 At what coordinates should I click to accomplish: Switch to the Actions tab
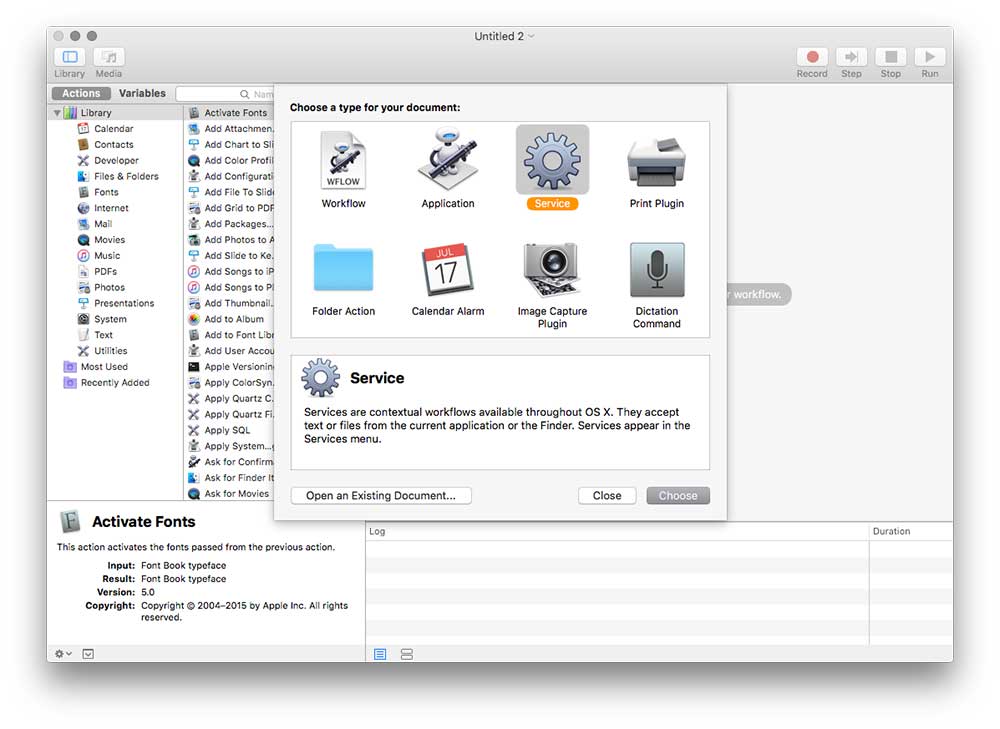[x=81, y=93]
